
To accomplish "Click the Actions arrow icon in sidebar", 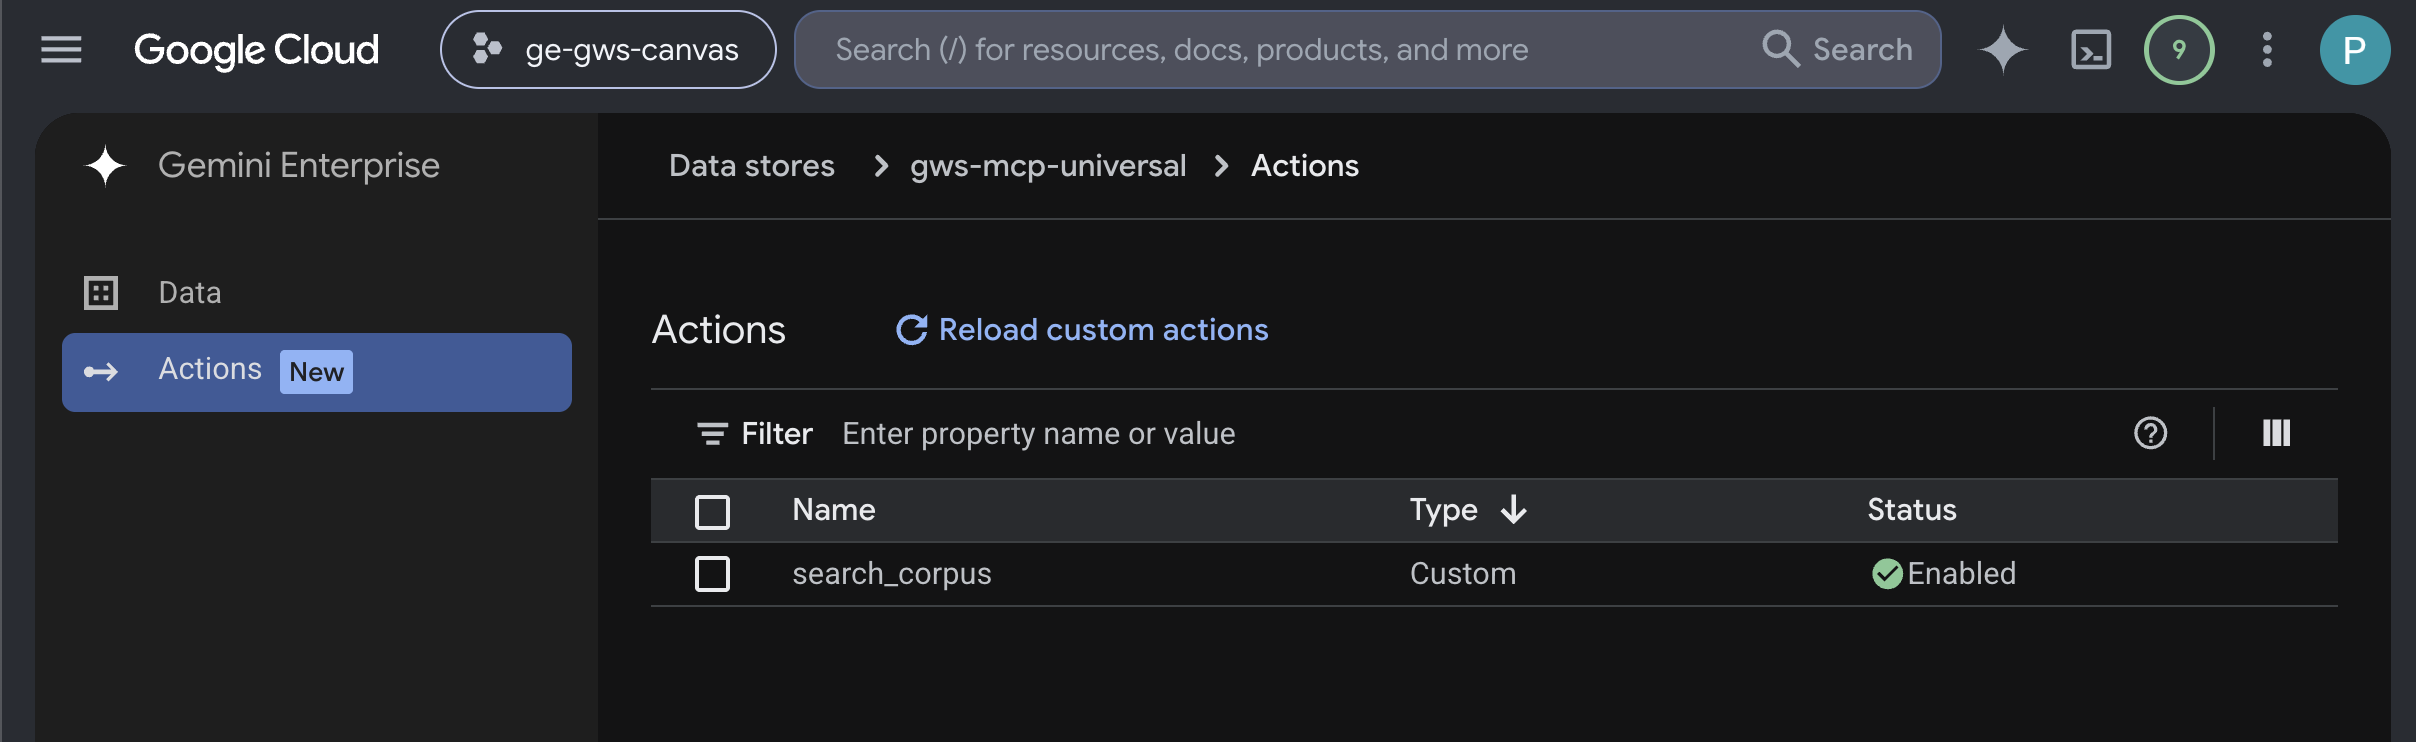I will coord(101,372).
